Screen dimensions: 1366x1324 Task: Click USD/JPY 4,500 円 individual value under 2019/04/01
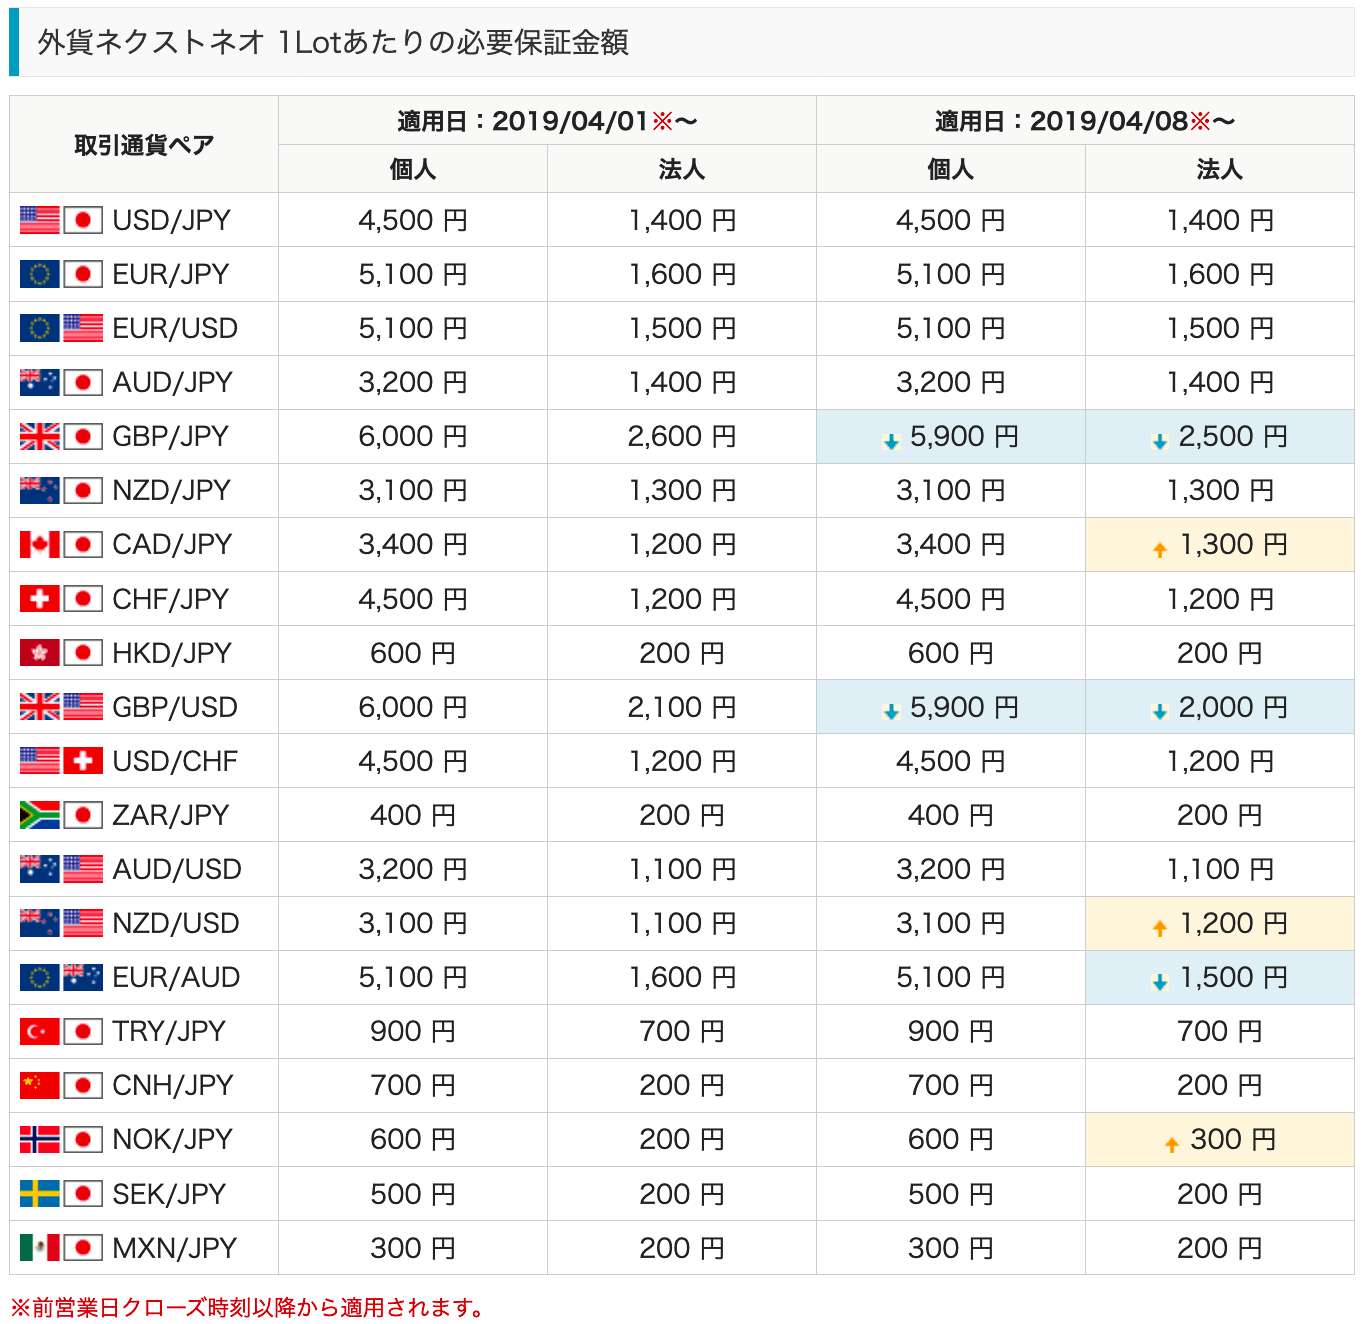(x=413, y=220)
